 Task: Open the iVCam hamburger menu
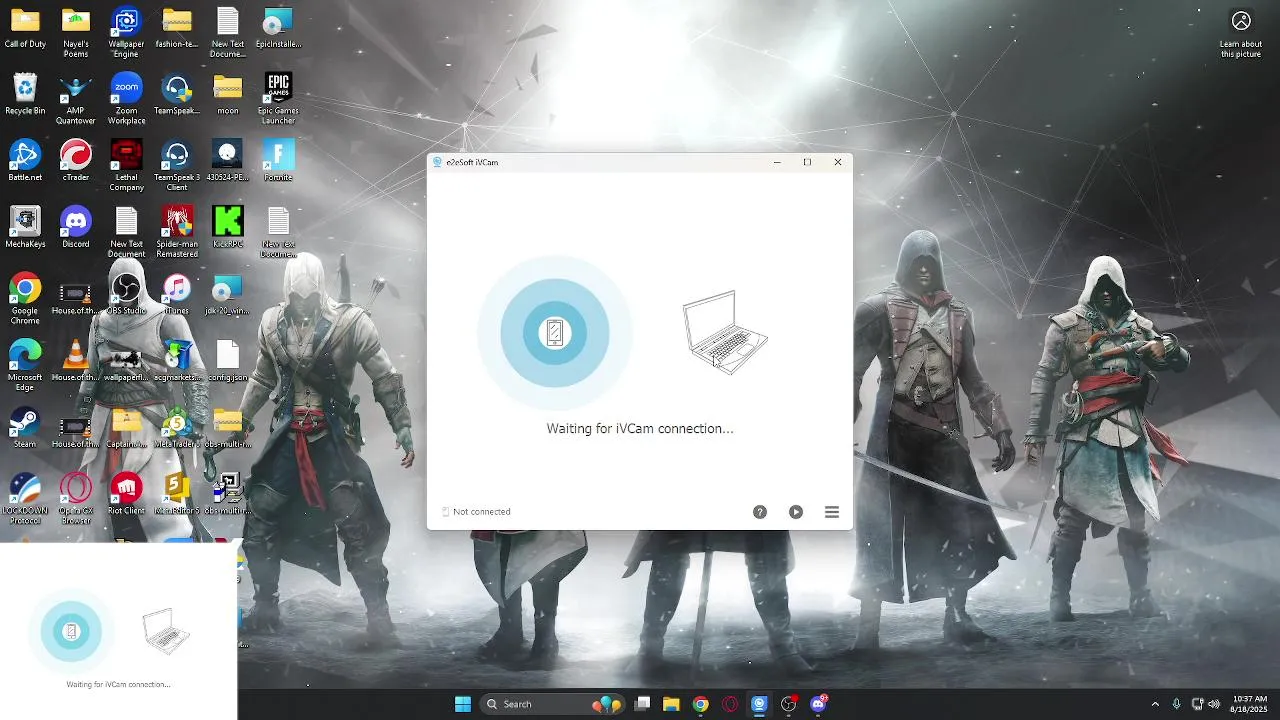[832, 512]
